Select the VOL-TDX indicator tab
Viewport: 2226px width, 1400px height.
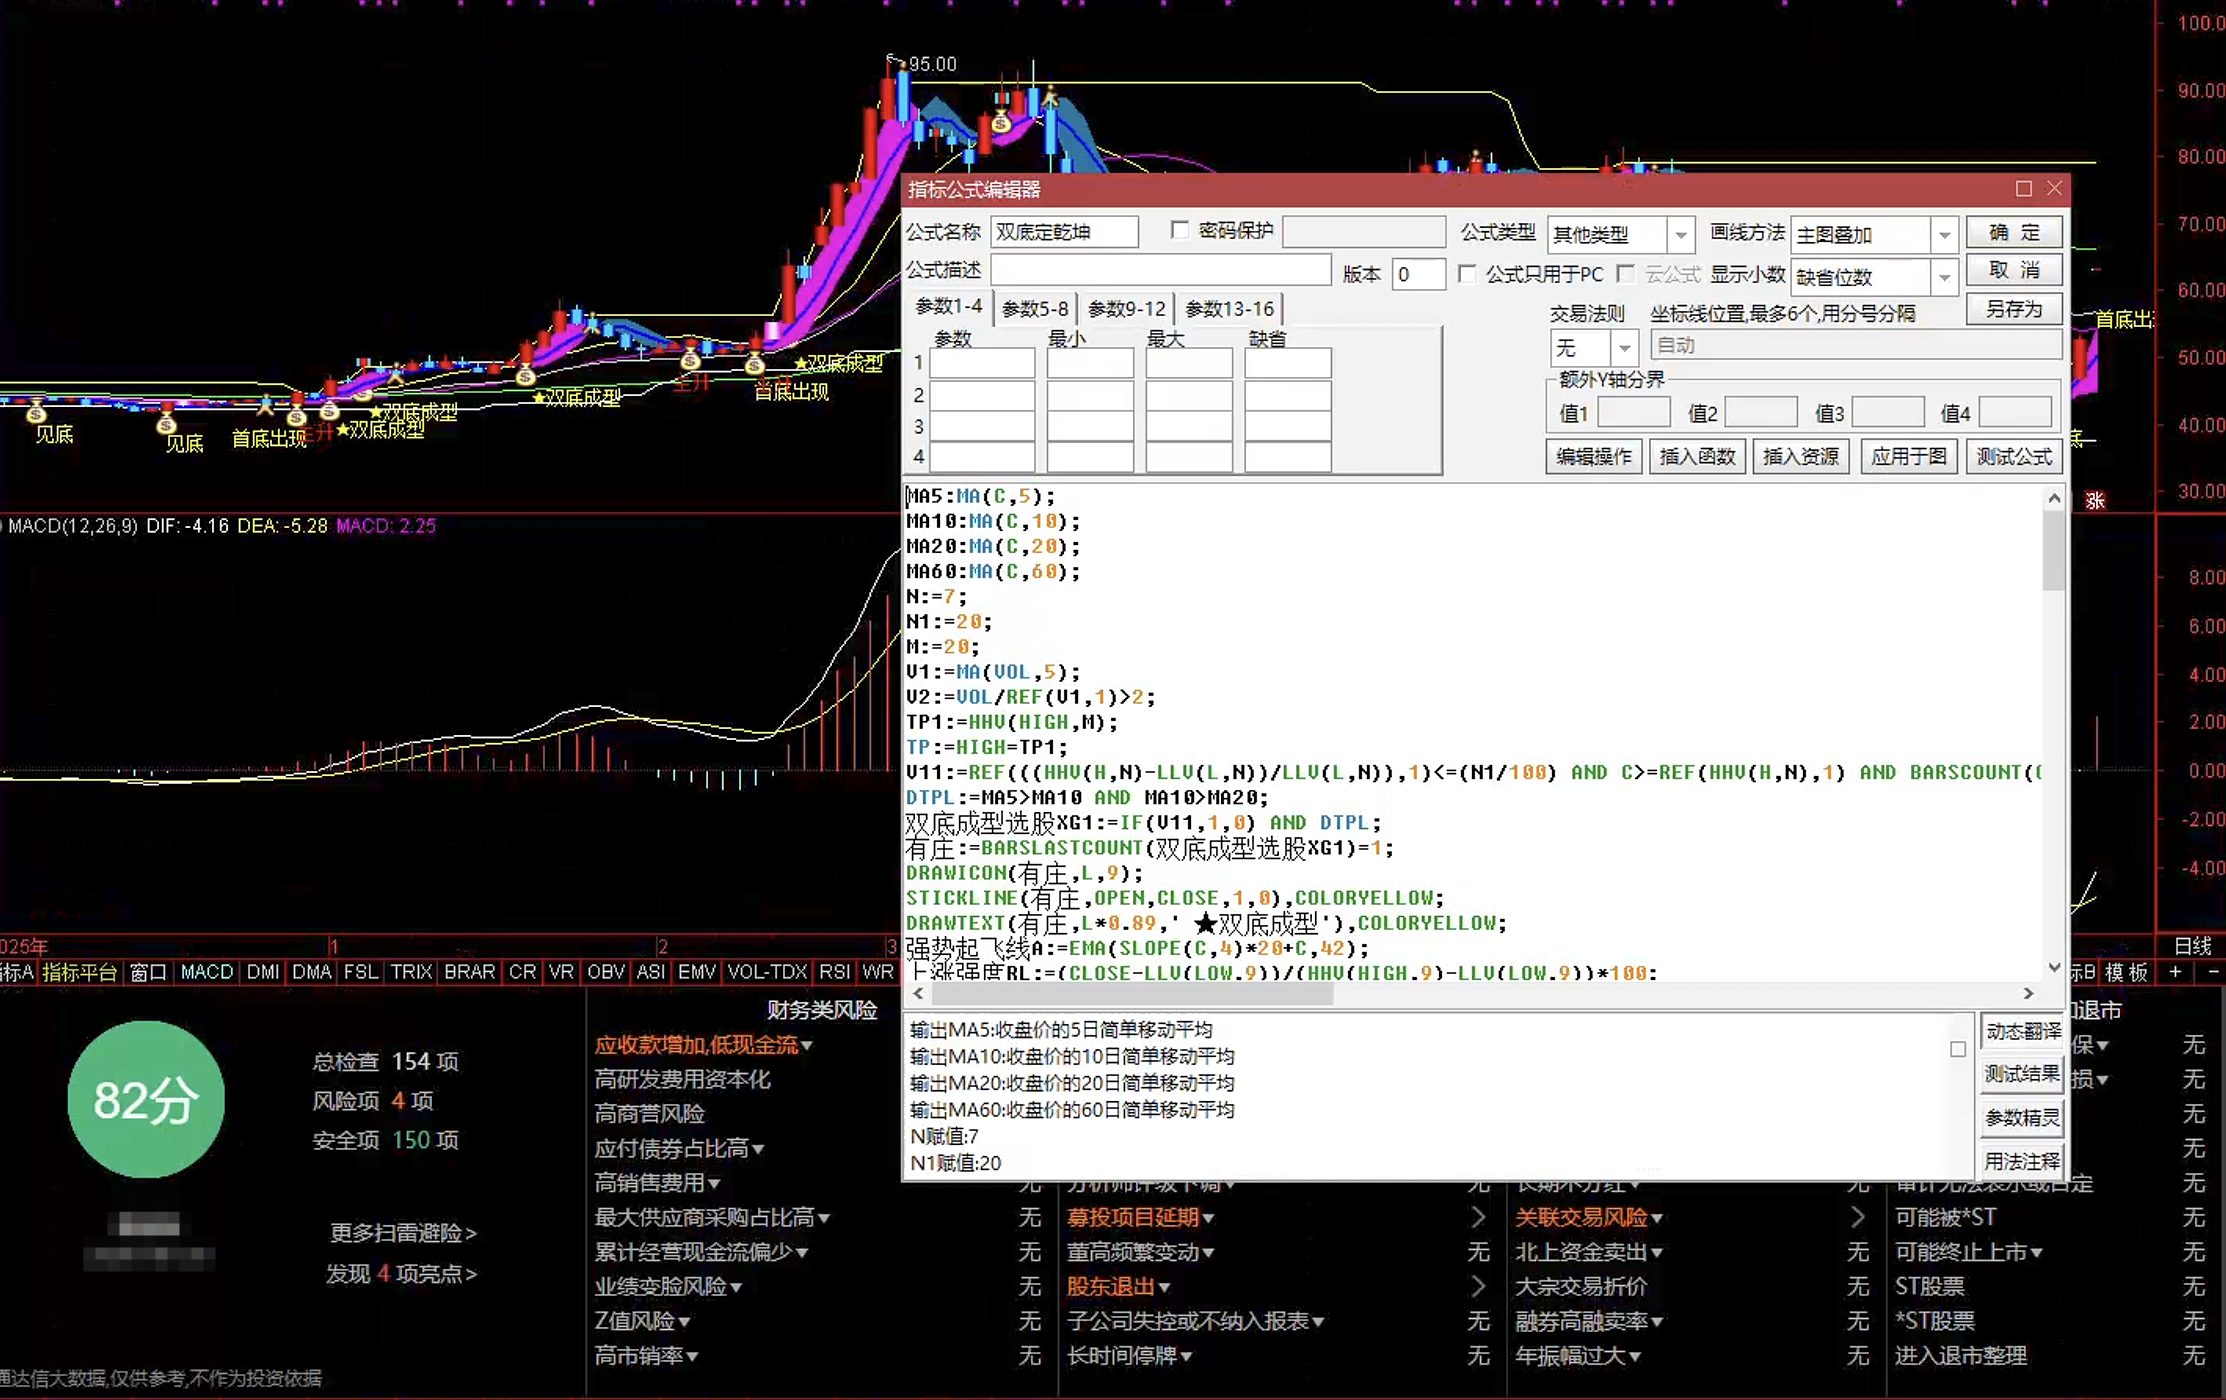tap(767, 972)
